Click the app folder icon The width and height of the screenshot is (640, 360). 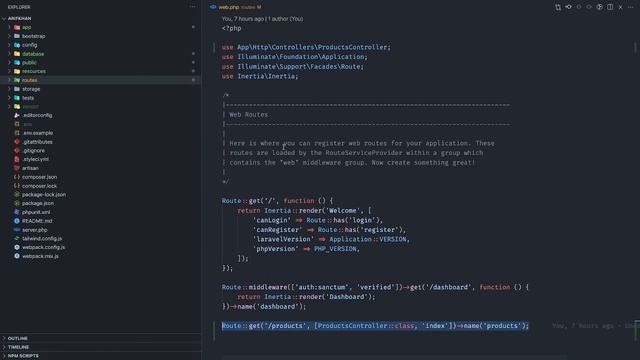[x=17, y=27]
